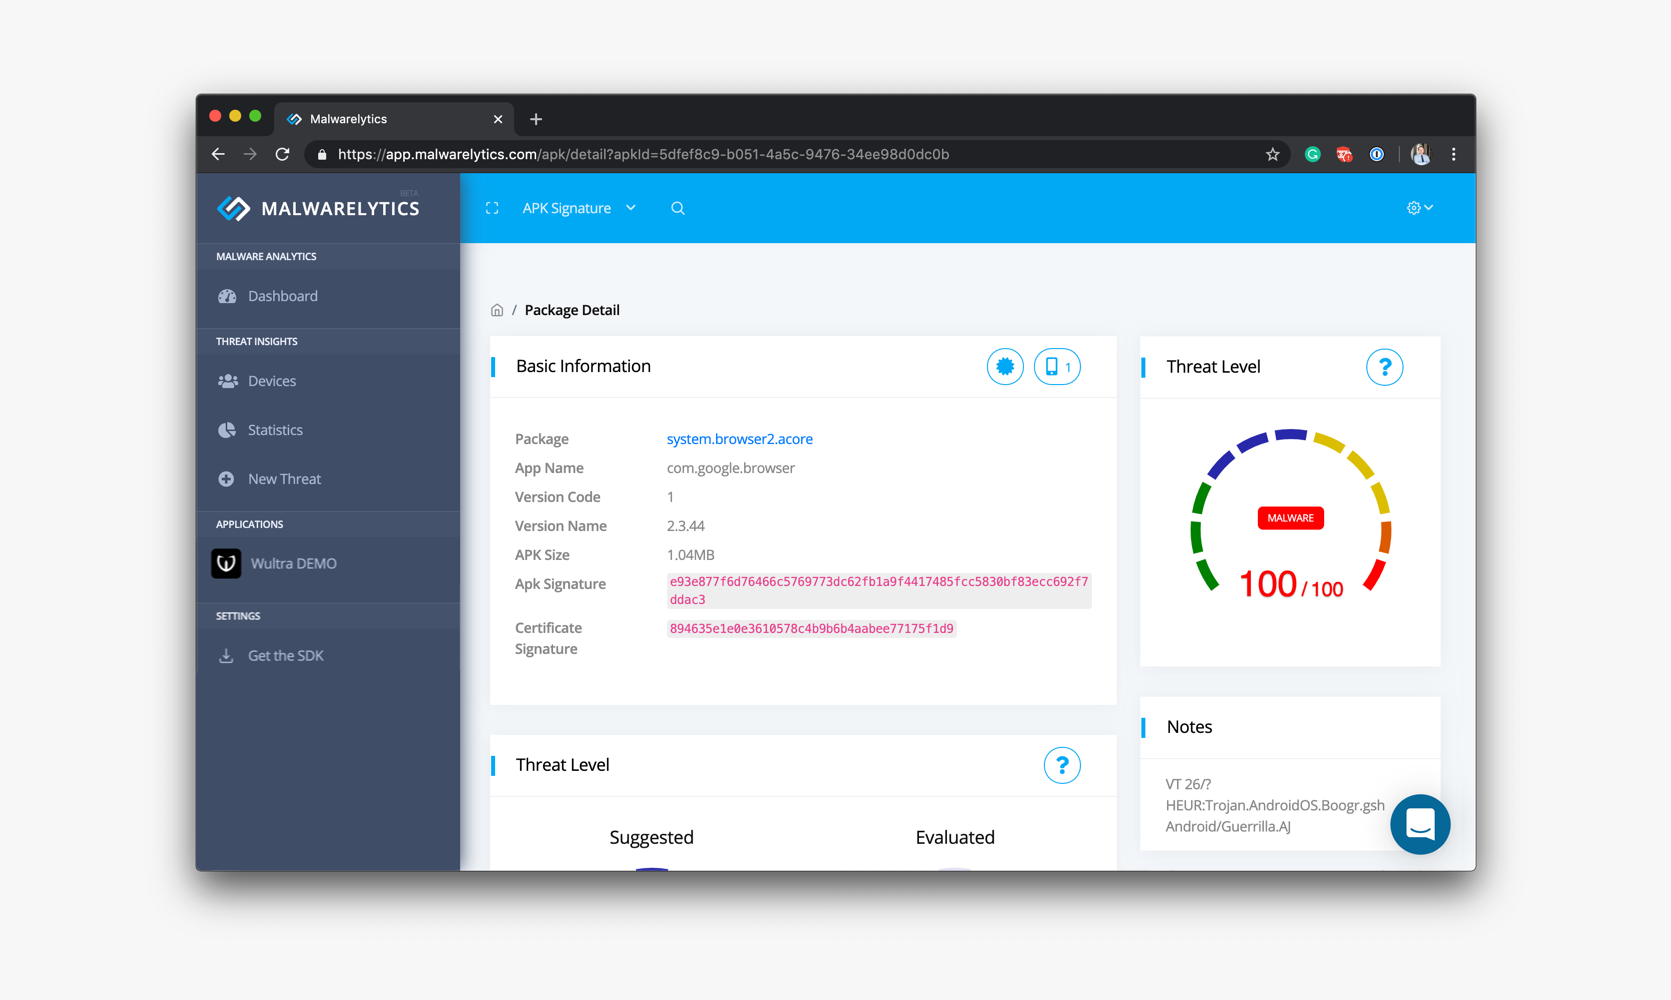
Task: Click the Wultra DEMO shield app icon
Action: click(x=226, y=563)
